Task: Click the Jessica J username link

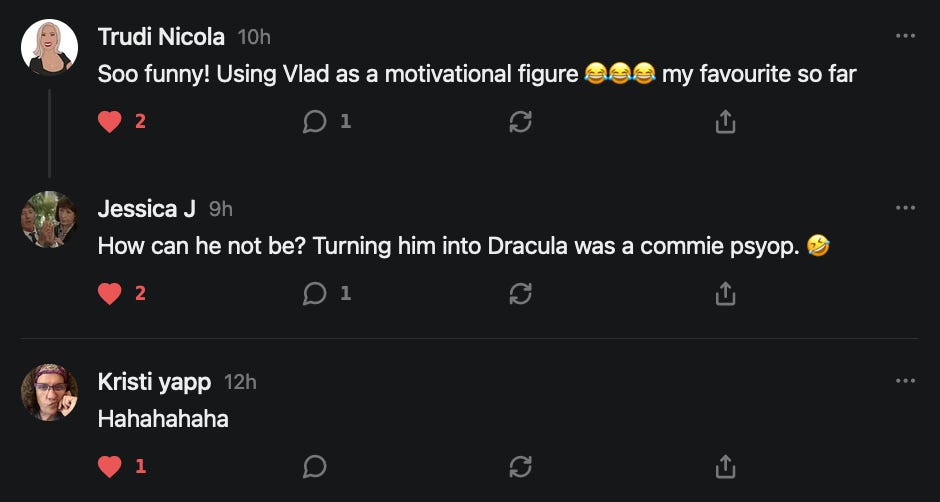Action: pos(146,209)
